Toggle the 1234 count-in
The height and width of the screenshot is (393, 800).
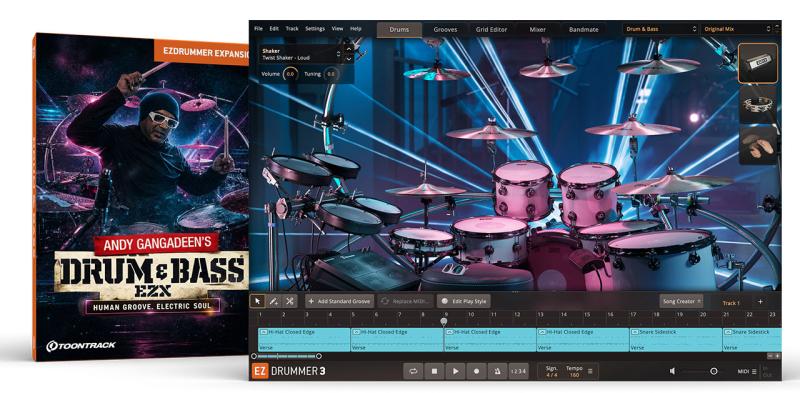pyautogui.click(x=518, y=371)
